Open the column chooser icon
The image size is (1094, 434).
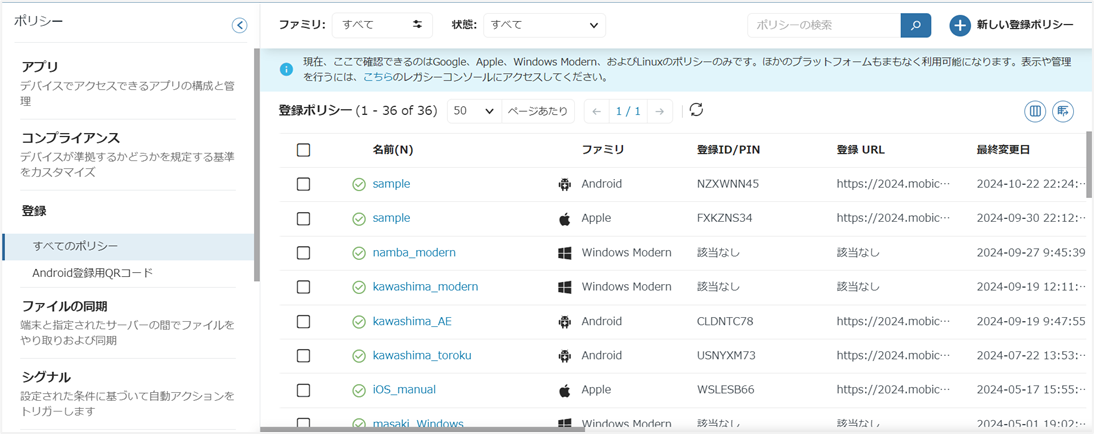(1035, 111)
